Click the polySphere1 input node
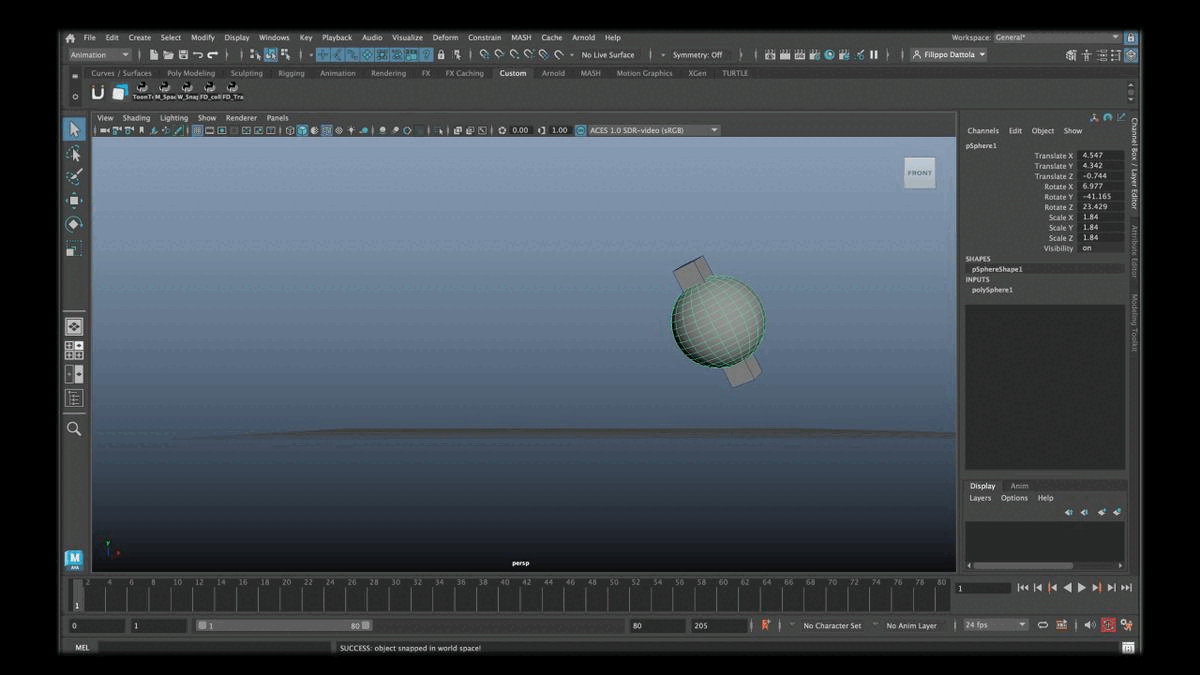This screenshot has height=675, width=1200. (992, 290)
